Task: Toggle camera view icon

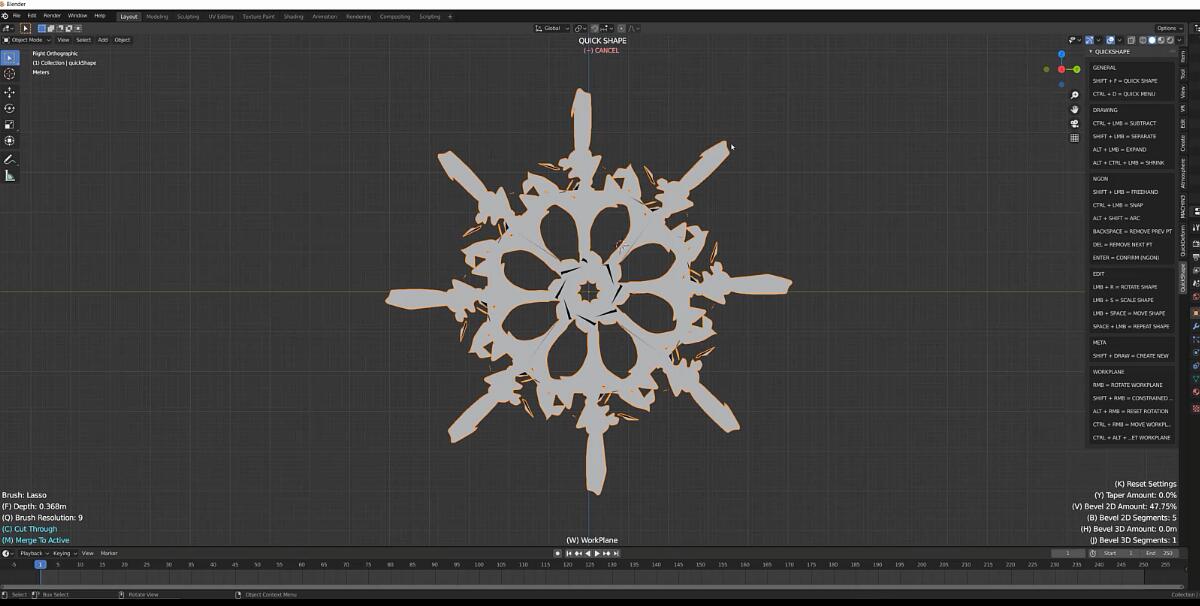Action: pos(1075,123)
